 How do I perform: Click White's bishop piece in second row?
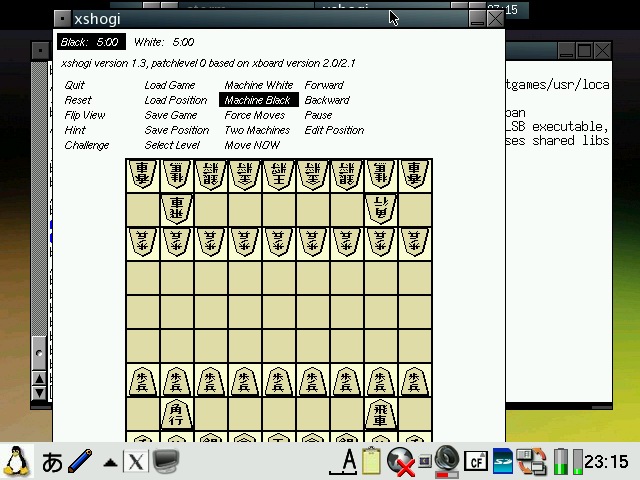381,209
